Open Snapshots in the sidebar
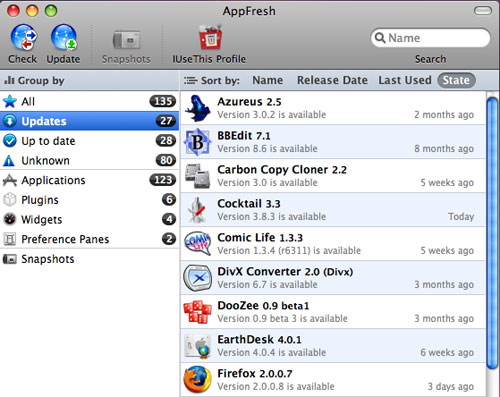This screenshot has width=500, height=397. pyautogui.click(x=89, y=259)
